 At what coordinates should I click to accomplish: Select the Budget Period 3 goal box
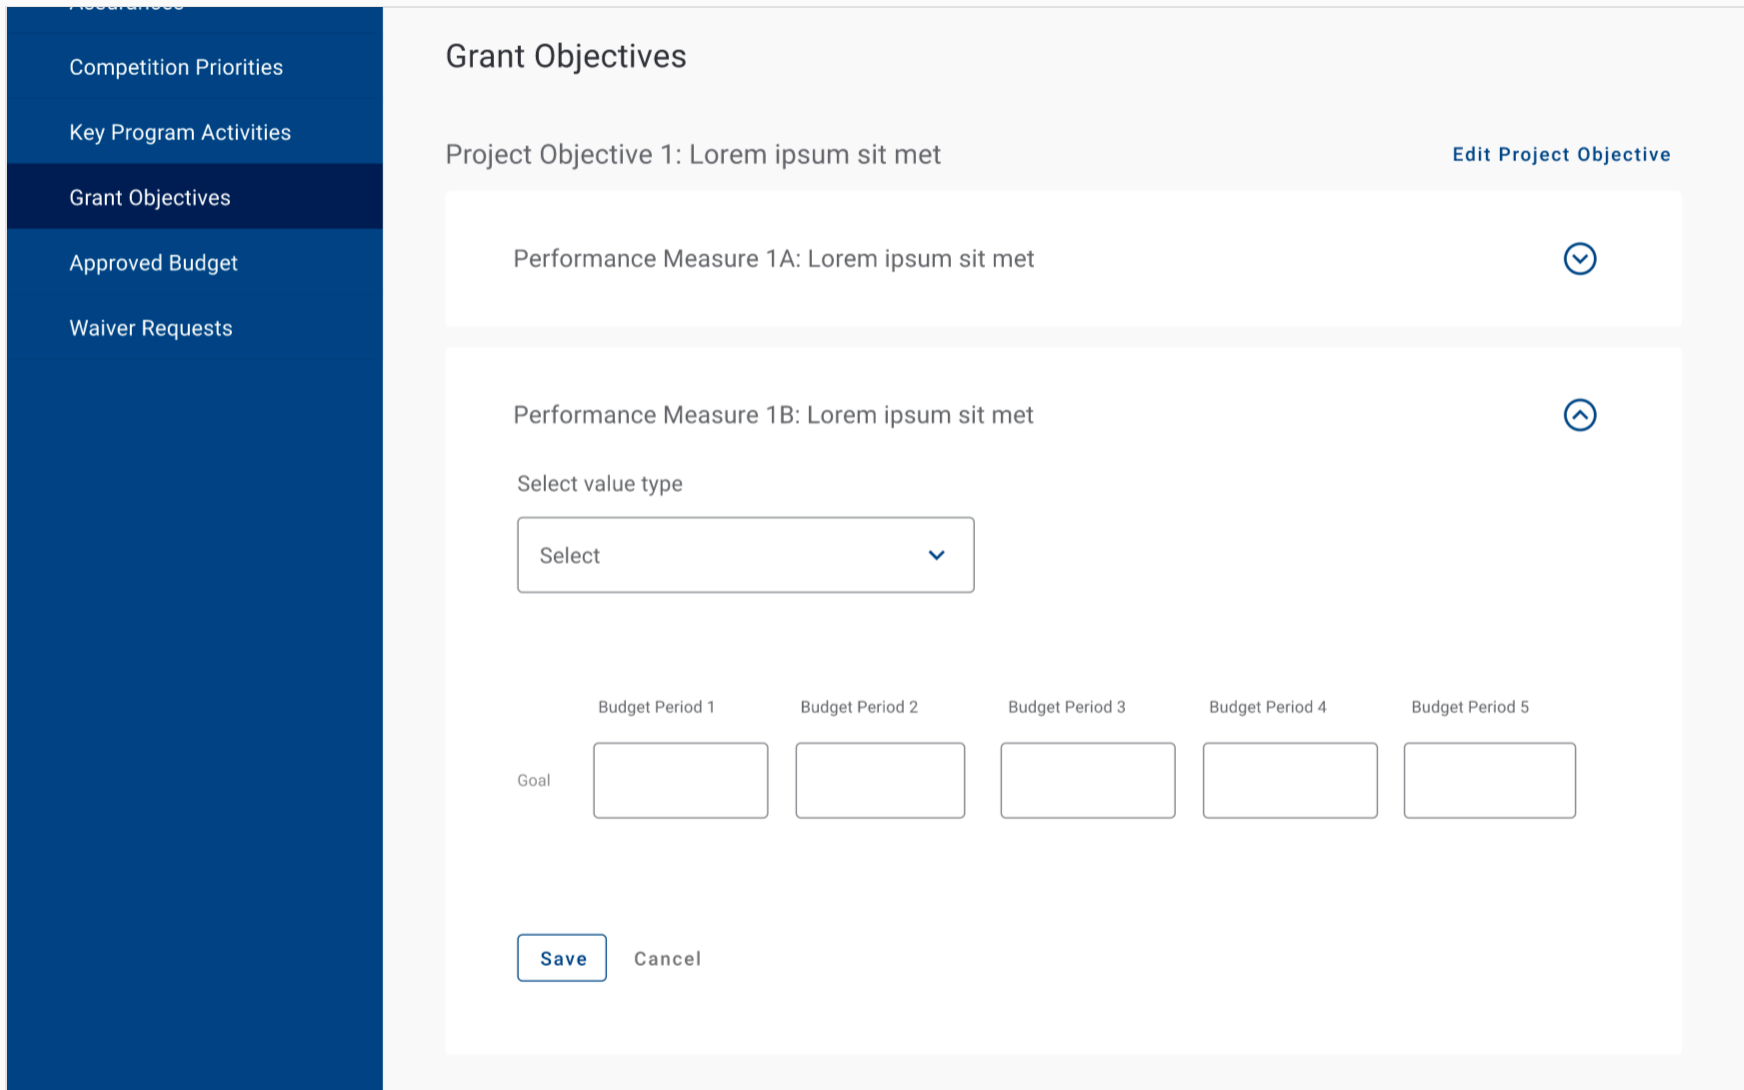pos(1087,780)
